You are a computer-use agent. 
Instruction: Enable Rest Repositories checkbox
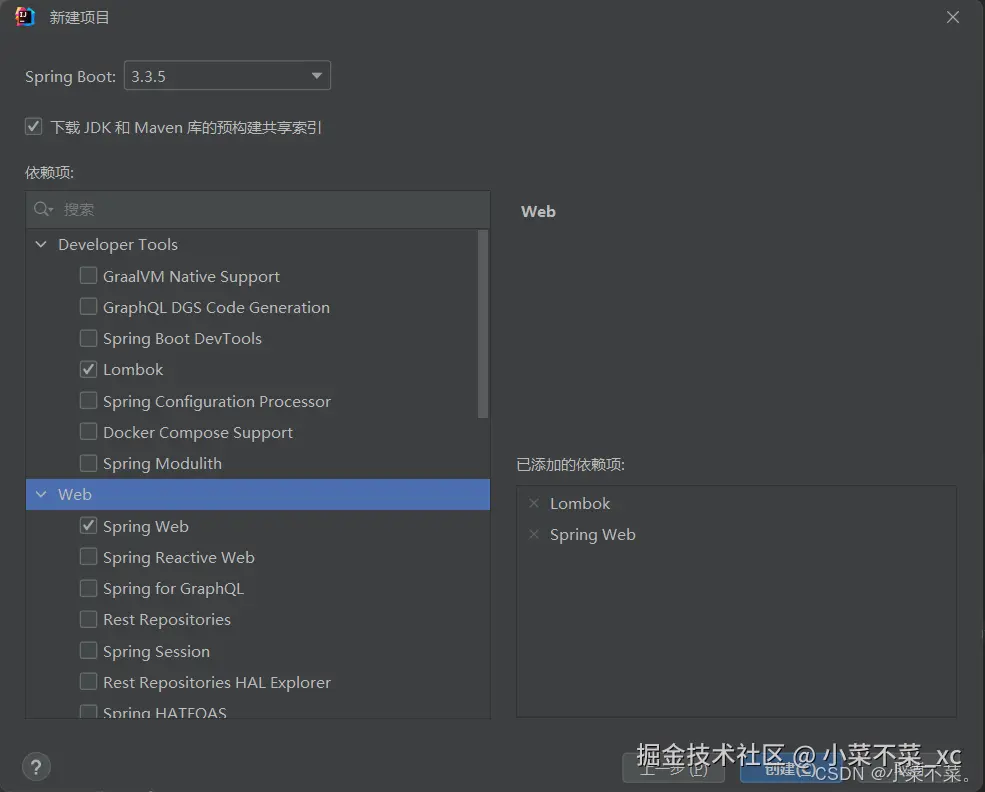pyautogui.click(x=88, y=619)
